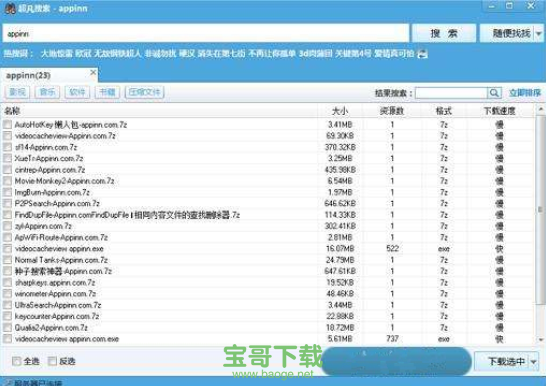Select the 种子搜索神器-Appinn.com.7z file name
546x386 pixels.
point(63,271)
